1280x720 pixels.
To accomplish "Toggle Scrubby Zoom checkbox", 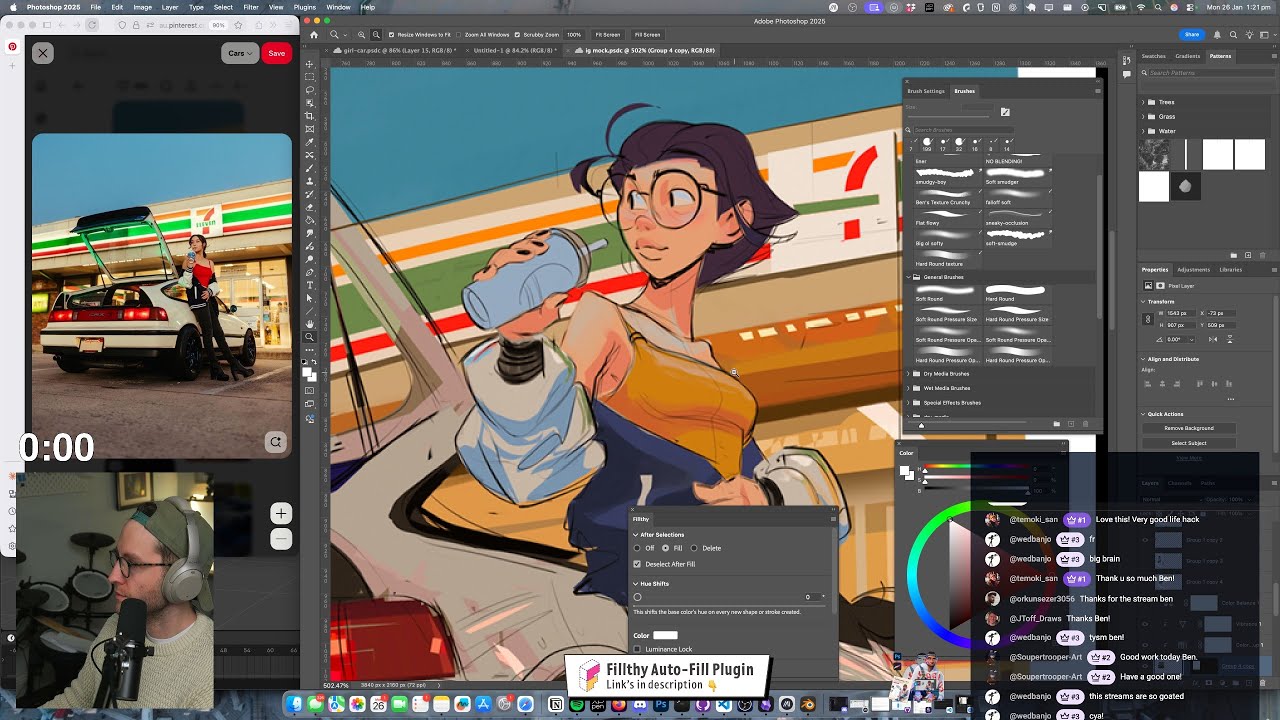I will pyautogui.click(x=517, y=34).
